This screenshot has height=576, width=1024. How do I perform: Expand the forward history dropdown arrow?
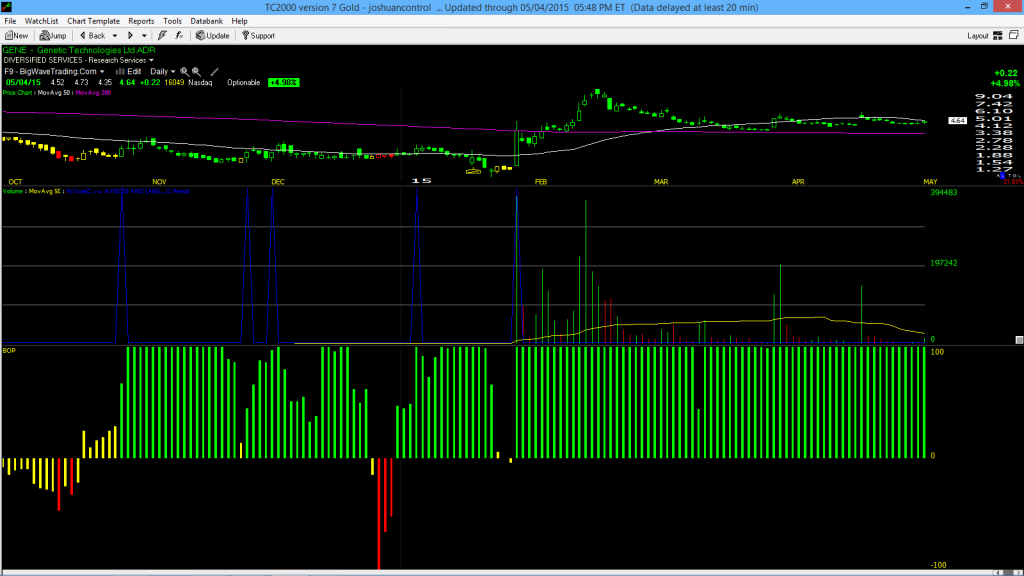144,36
